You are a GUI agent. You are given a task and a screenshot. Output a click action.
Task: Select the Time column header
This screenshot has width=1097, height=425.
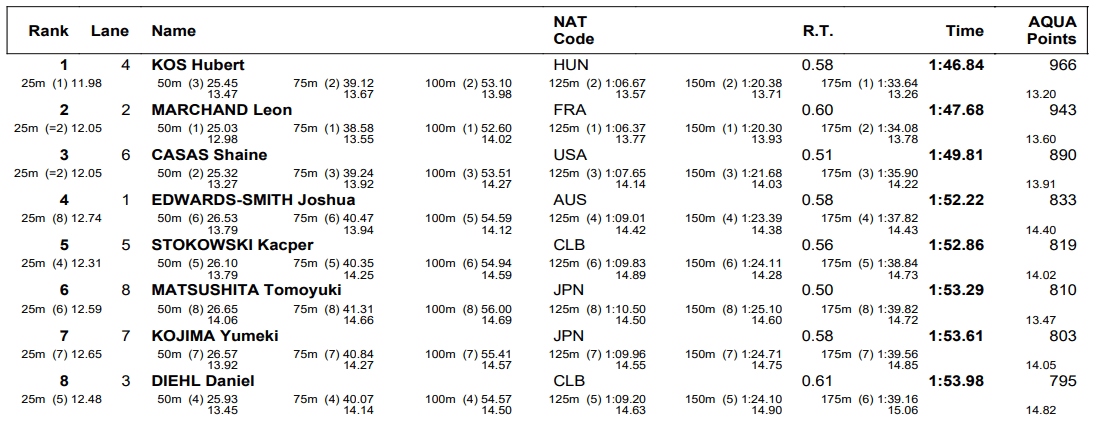pyautogui.click(x=964, y=31)
